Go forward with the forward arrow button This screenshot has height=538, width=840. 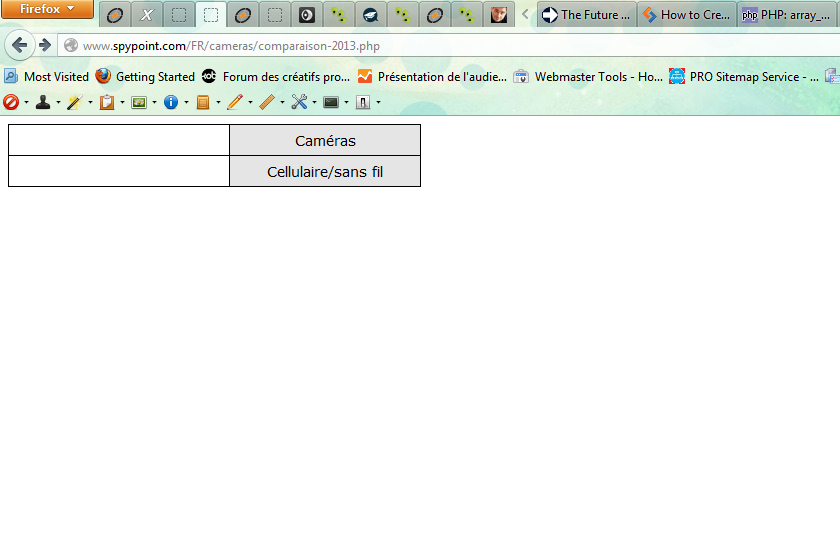(46, 45)
